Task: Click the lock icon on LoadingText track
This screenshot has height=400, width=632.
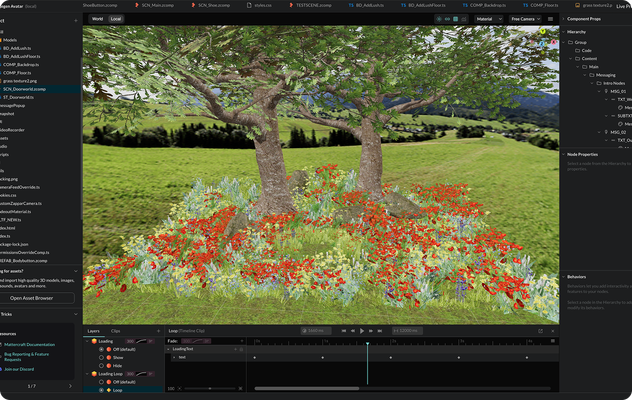Action: click(241, 349)
